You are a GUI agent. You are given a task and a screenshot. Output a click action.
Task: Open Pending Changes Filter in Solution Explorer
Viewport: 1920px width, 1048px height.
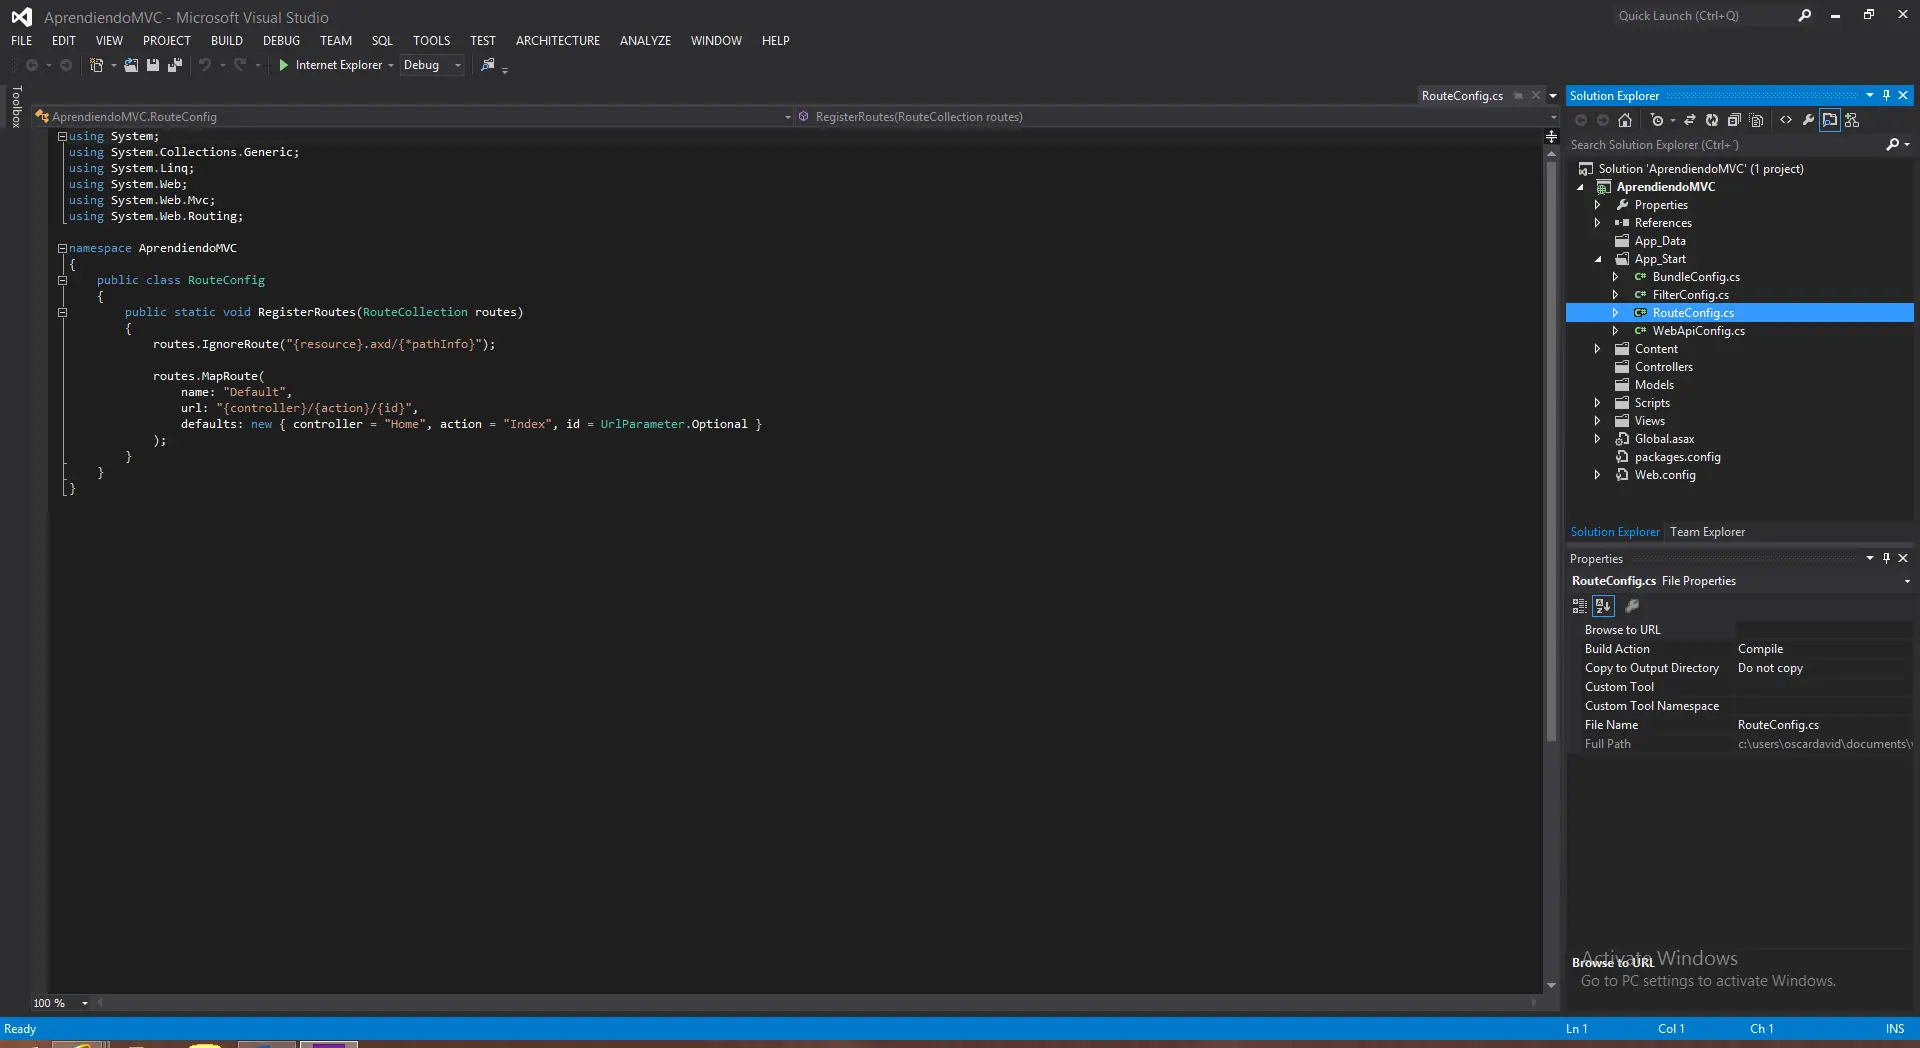click(x=1657, y=120)
